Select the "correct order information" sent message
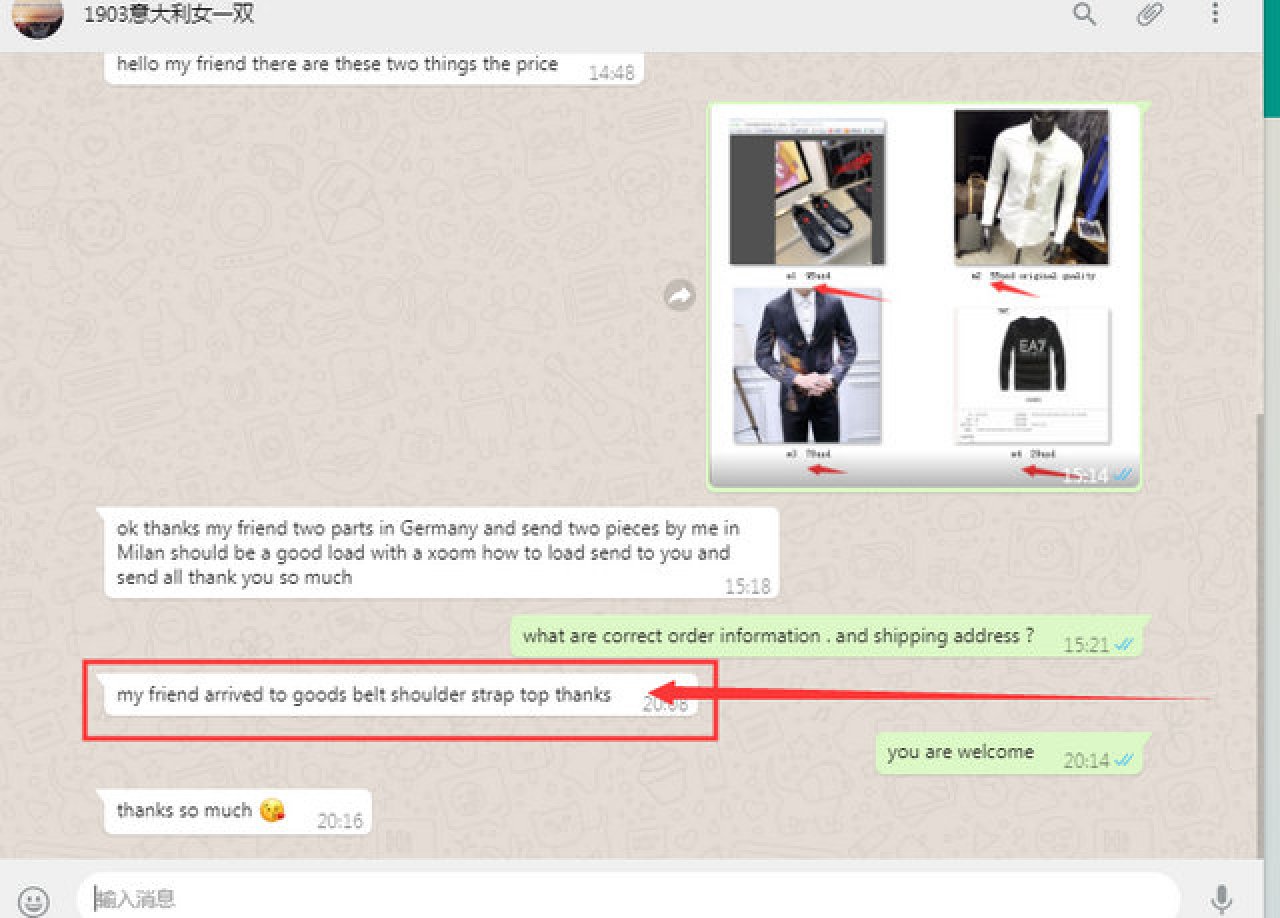1280x918 pixels. [778, 636]
